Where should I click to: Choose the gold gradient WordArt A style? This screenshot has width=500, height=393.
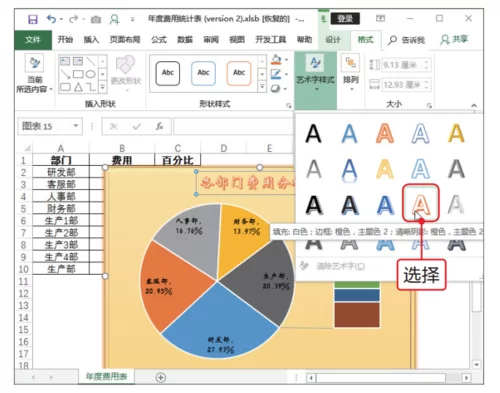click(x=456, y=133)
